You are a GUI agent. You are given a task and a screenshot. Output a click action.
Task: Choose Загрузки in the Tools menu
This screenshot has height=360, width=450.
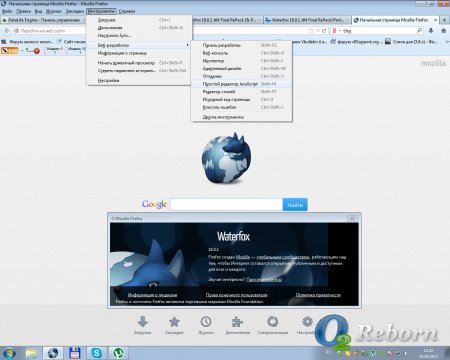click(139, 20)
